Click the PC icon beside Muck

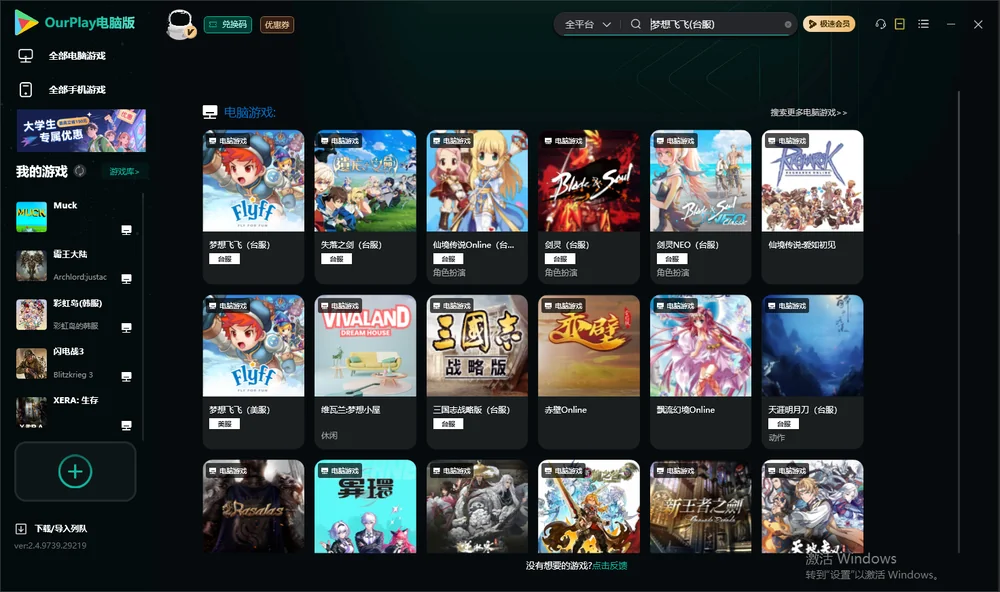[126, 230]
